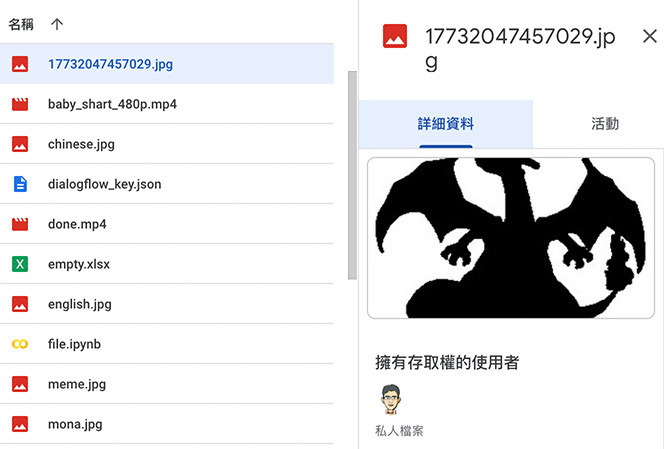Image resolution: width=664 pixels, height=449 pixels.
Task: Click the image icon beside mona.jpg
Action: coord(20,424)
